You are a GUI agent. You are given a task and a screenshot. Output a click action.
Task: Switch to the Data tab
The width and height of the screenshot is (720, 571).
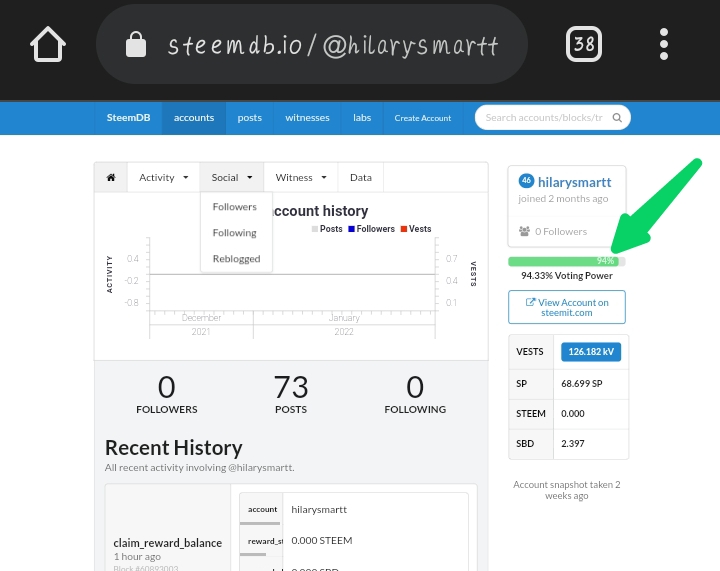pyautogui.click(x=360, y=178)
